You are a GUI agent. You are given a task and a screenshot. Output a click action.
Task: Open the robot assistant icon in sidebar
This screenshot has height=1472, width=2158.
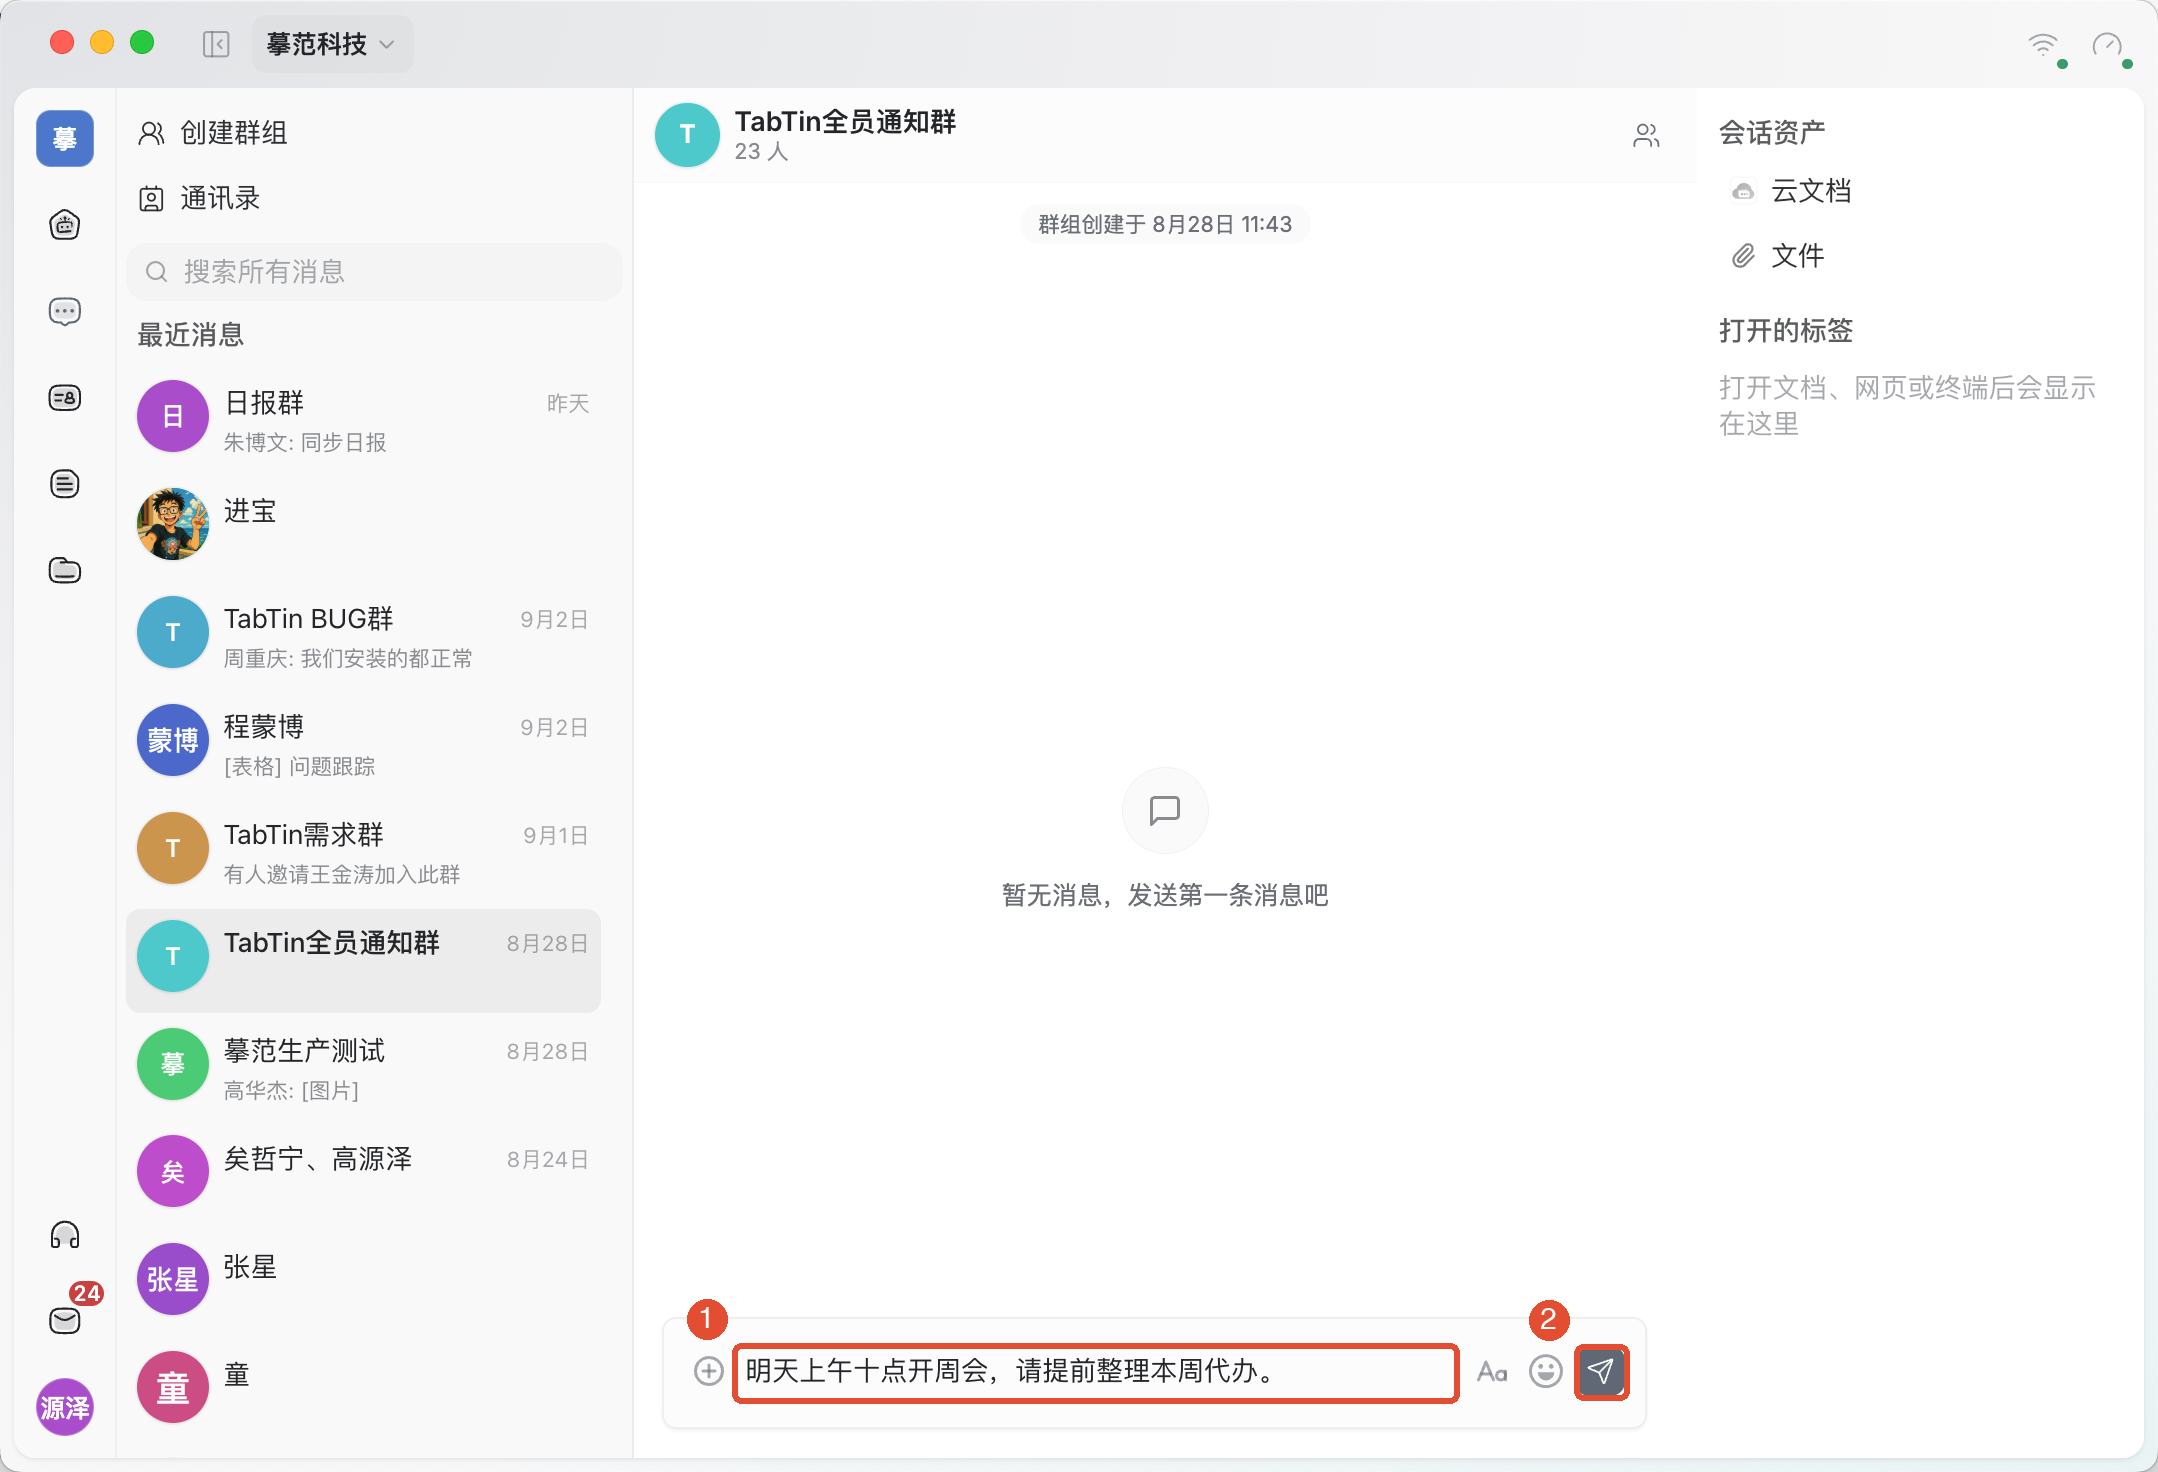click(65, 225)
